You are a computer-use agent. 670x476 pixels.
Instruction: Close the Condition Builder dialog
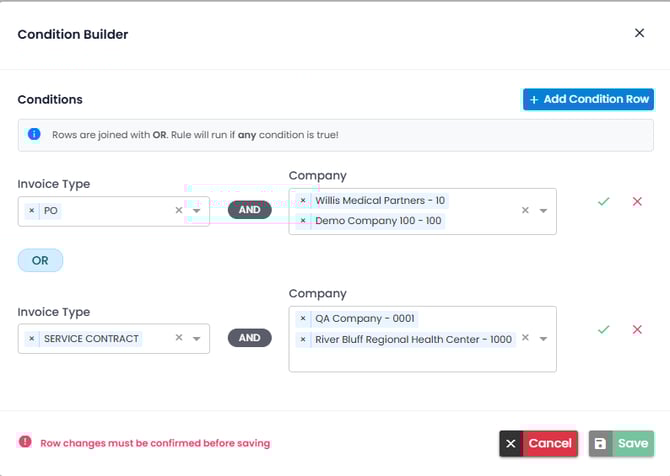[640, 33]
